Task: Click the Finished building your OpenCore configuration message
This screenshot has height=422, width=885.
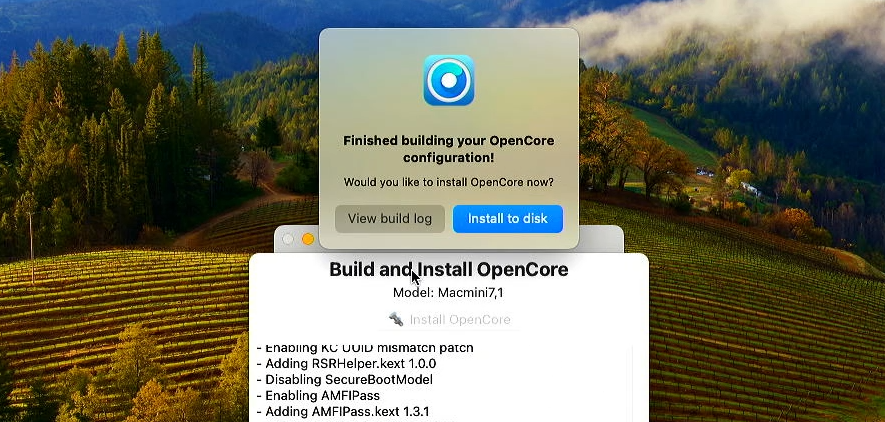Action: (x=449, y=149)
